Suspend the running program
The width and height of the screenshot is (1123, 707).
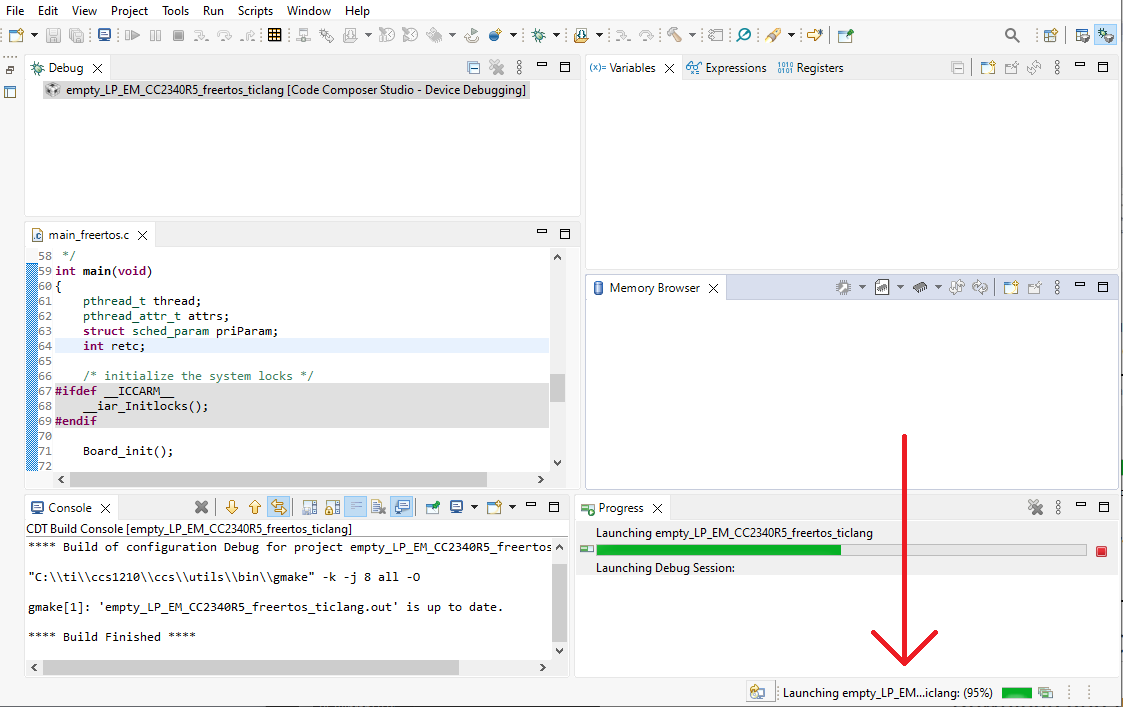pos(156,35)
